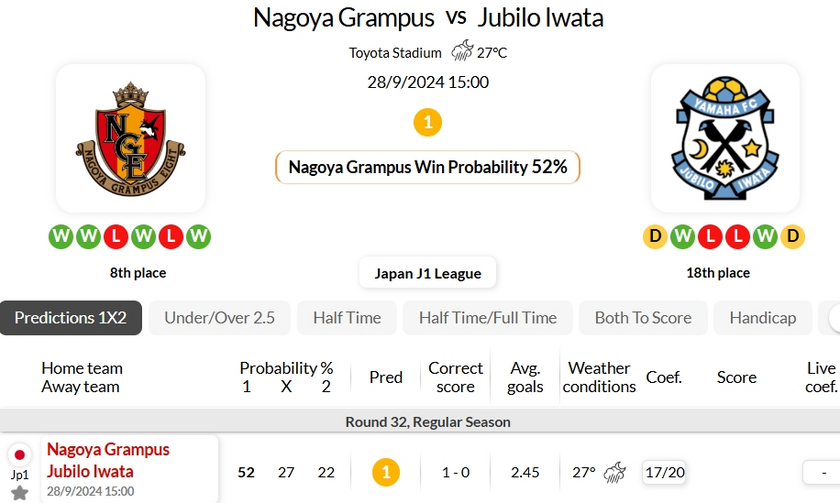The height and width of the screenshot is (503, 840).
Task: Open the Half Time/Full Time tab
Action: (488, 318)
